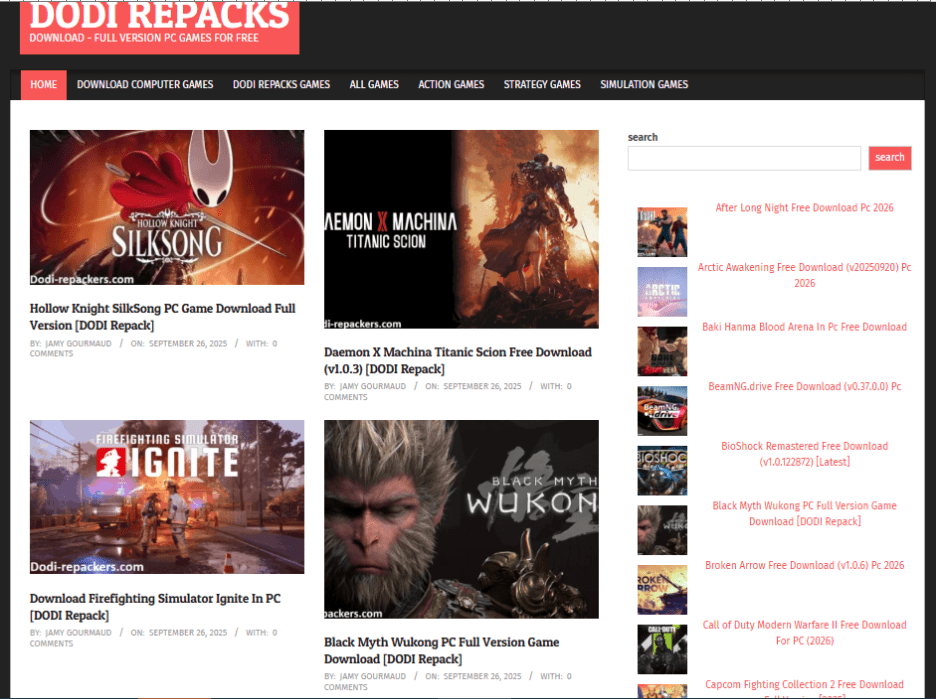
Task: Open Baki Hanma Blood Arena sidebar link
Action: click(x=804, y=327)
